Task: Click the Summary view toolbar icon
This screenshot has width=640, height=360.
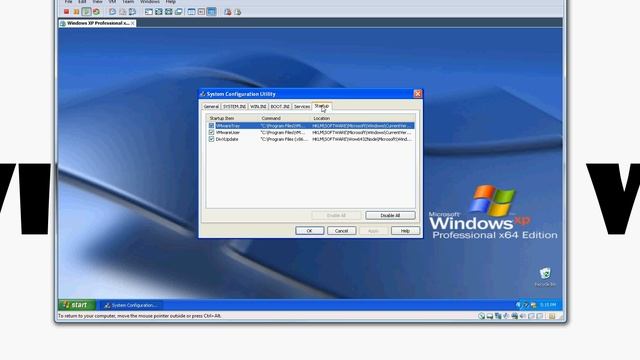Action: 191,12
